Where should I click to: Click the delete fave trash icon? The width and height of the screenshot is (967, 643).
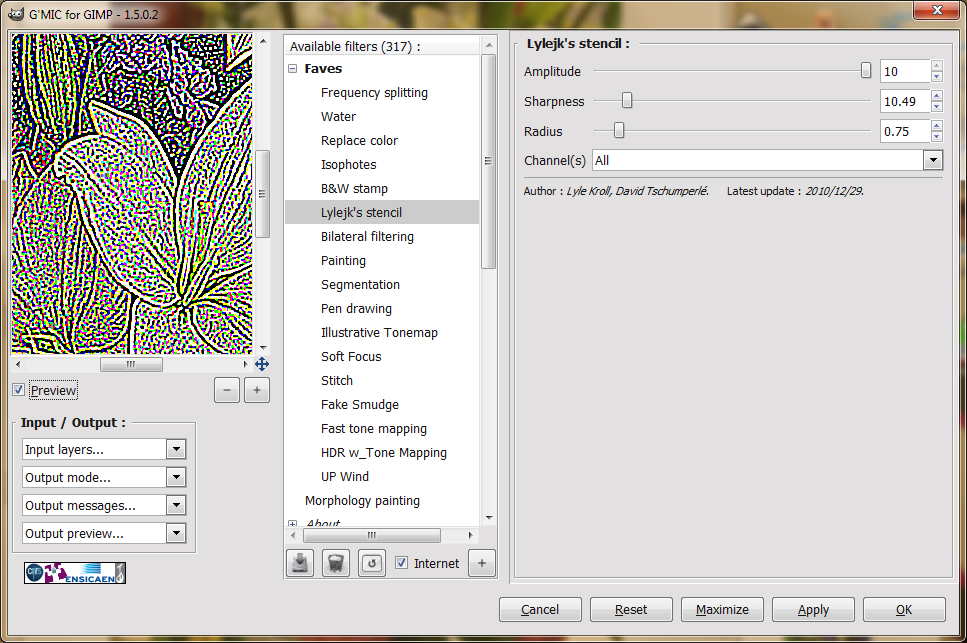point(335,563)
